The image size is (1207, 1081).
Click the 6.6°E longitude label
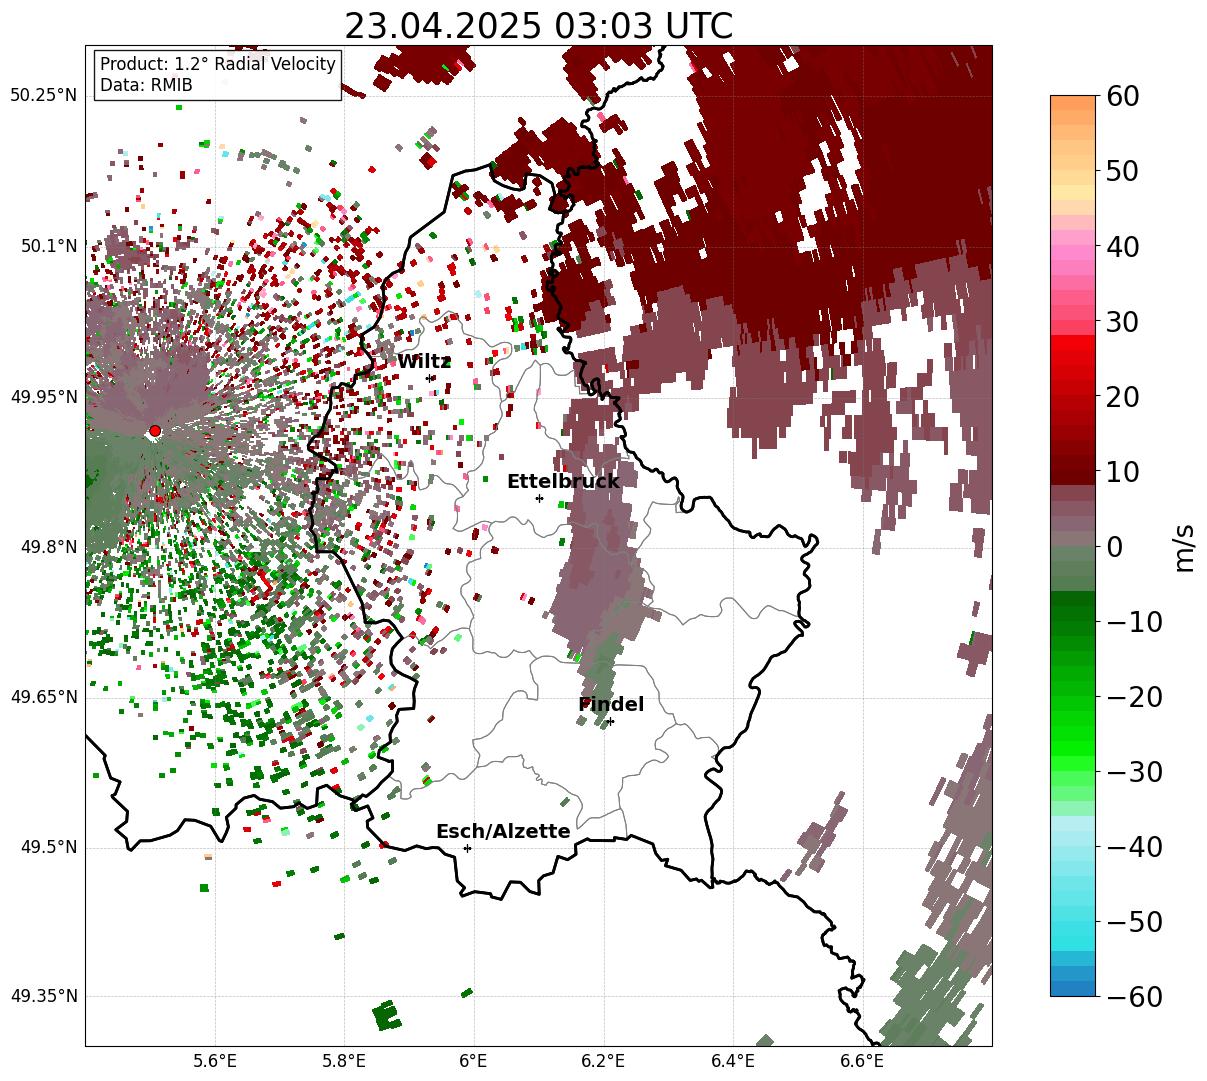point(861,1061)
